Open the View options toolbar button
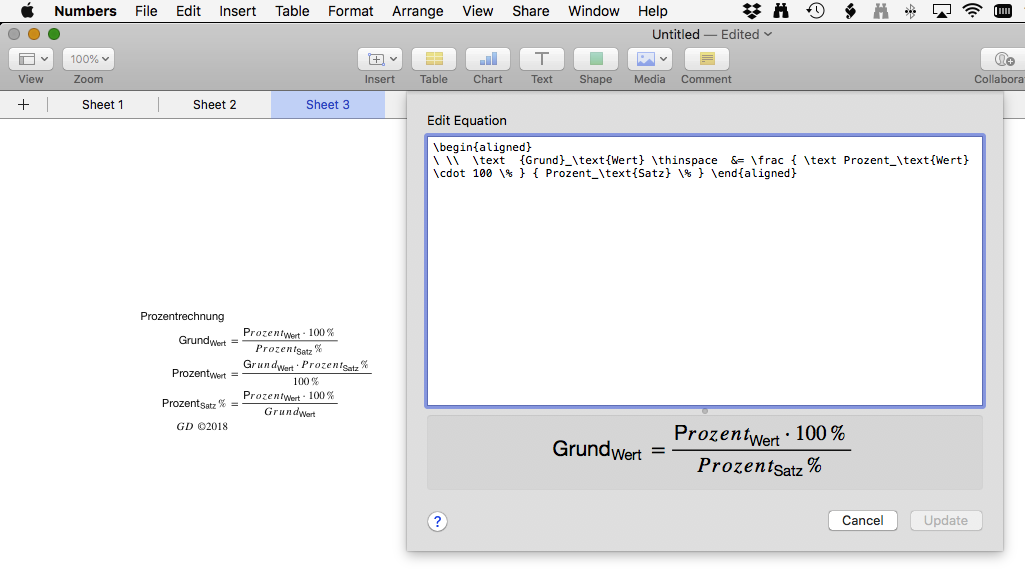 [x=31, y=59]
